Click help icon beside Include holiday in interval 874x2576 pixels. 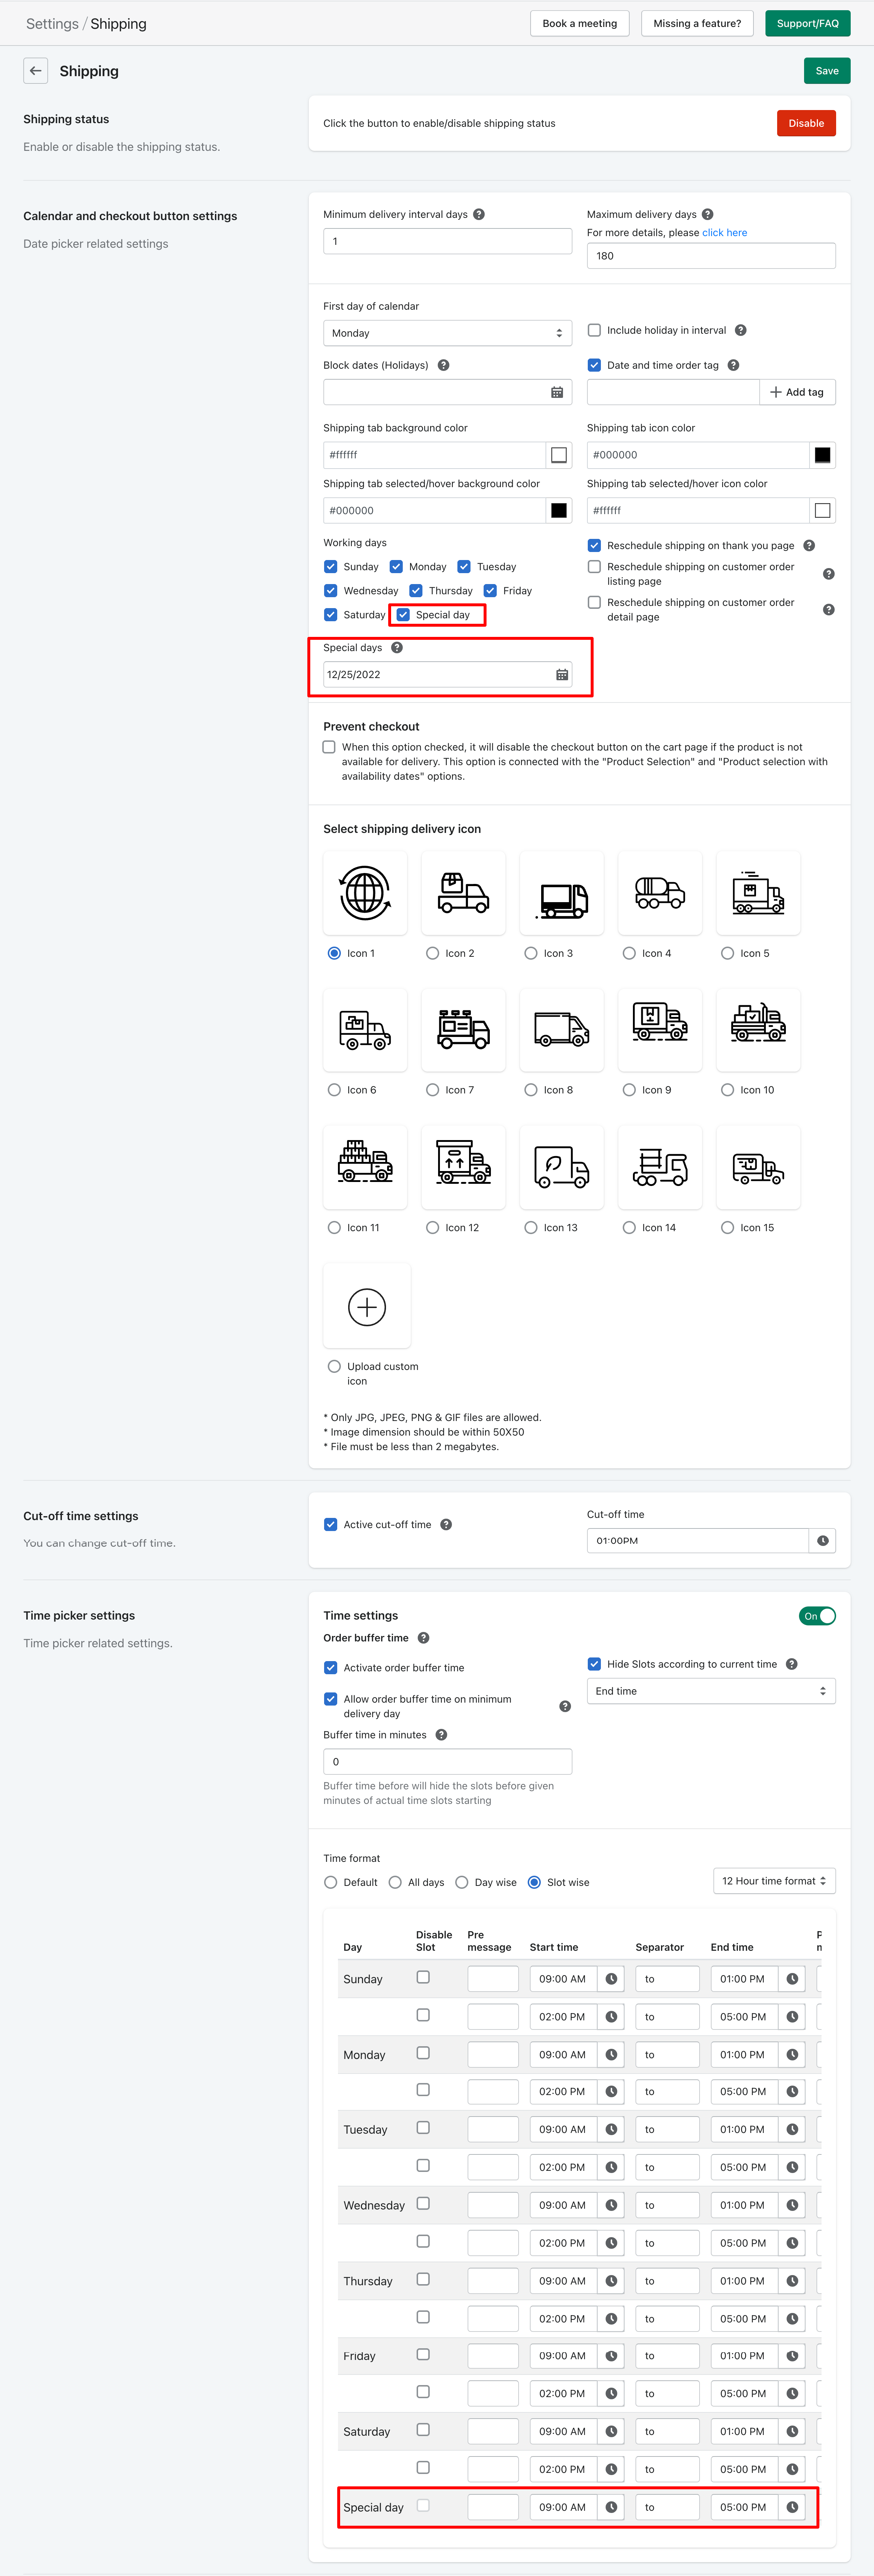741,330
